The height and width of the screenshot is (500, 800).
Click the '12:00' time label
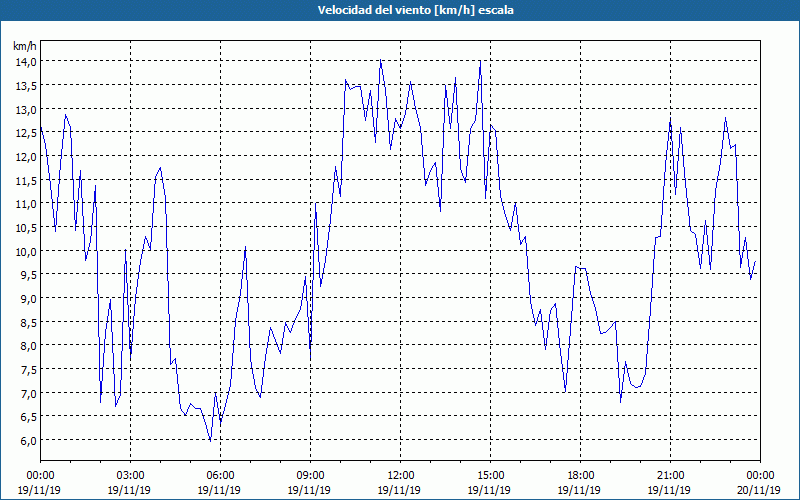[x=400, y=476]
